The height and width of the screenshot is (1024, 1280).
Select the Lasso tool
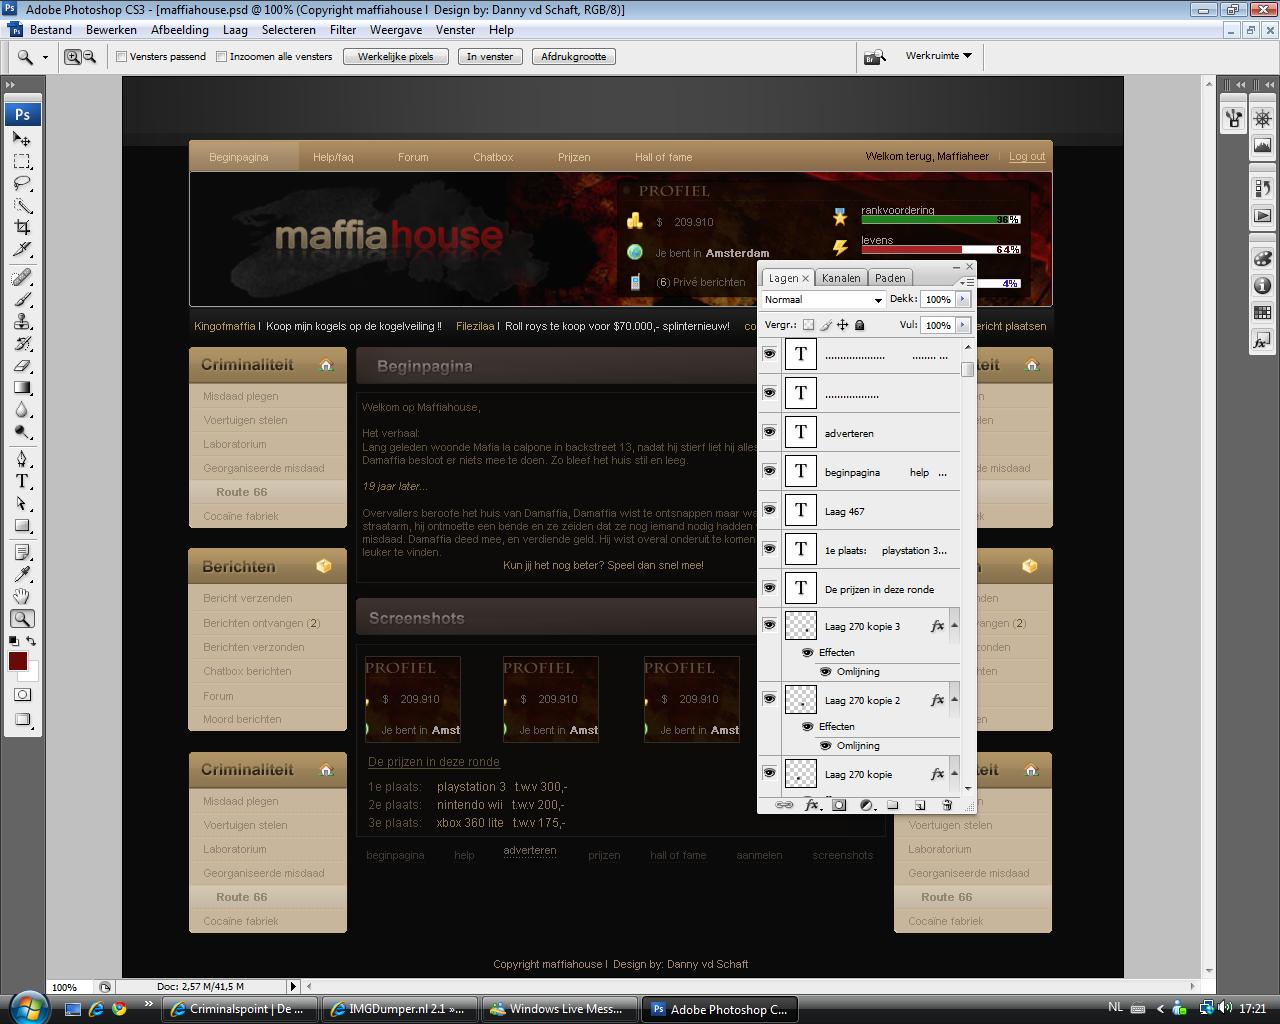(x=22, y=184)
